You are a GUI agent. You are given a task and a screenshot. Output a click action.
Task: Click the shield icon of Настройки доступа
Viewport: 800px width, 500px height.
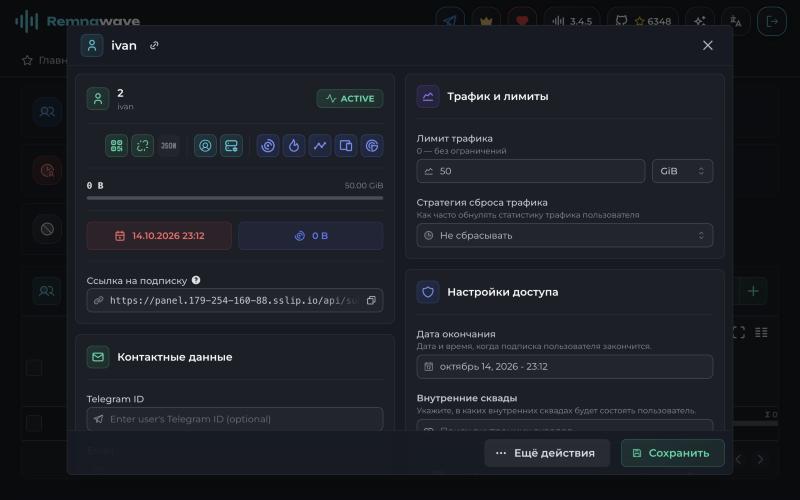pyautogui.click(x=428, y=292)
